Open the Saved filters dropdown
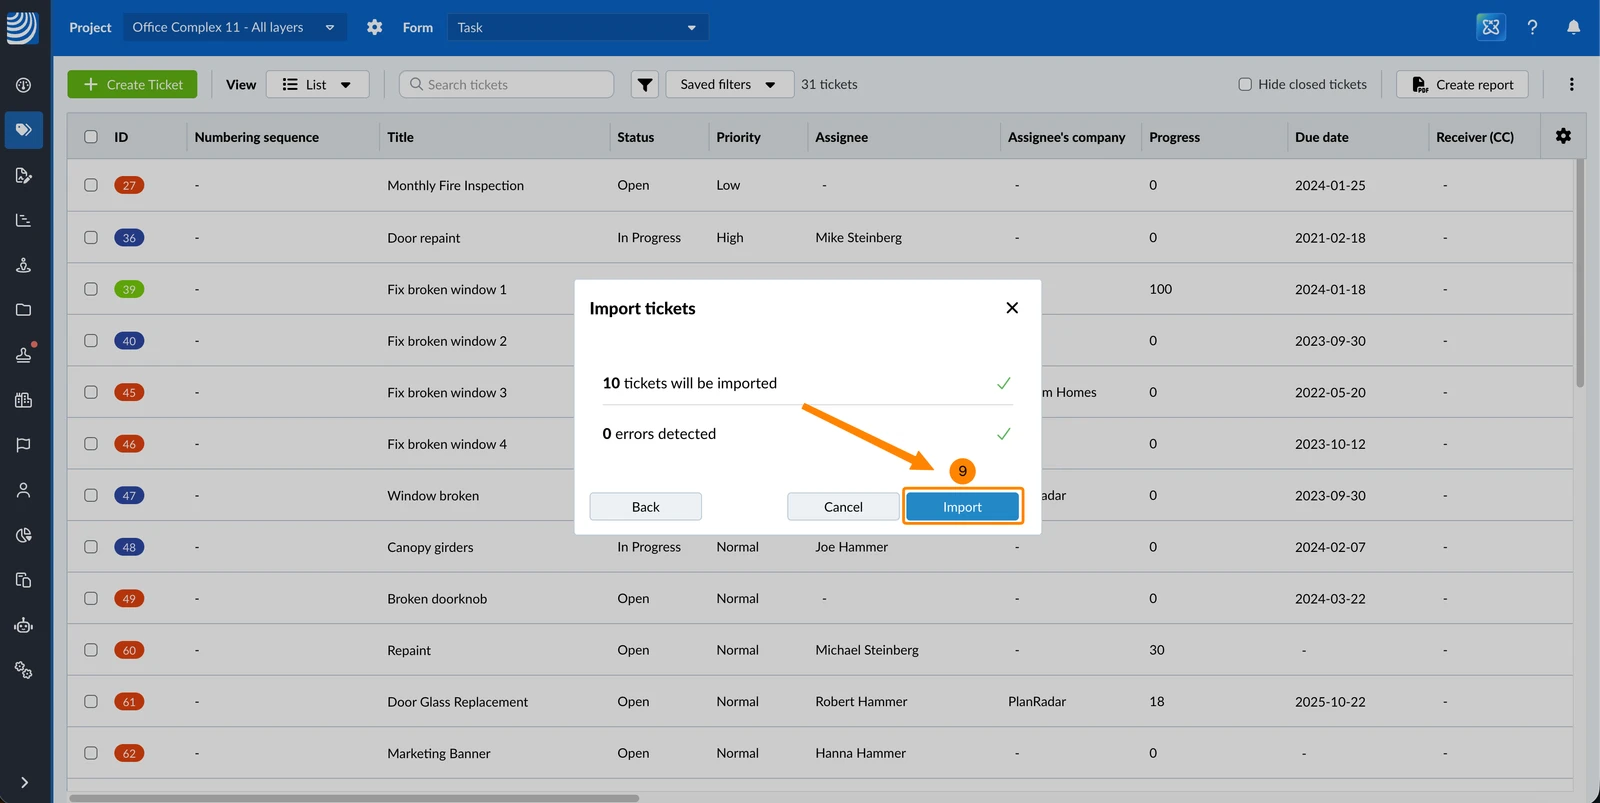1600x803 pixels. point(730,85)
